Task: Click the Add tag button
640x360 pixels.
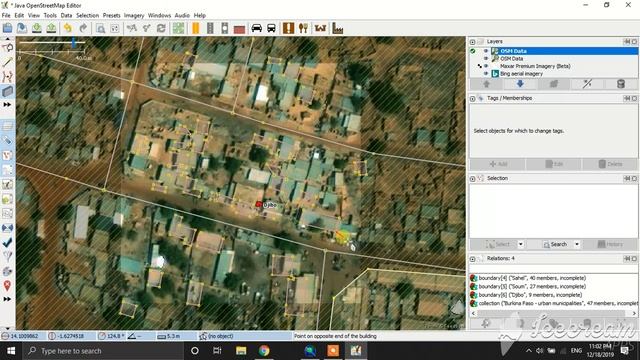Action: pos(498,164)
